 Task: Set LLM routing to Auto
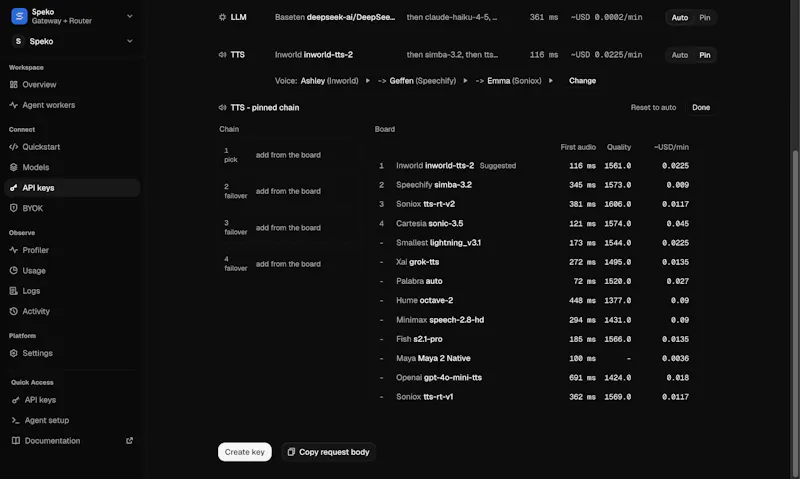click(x=680, y=17)
